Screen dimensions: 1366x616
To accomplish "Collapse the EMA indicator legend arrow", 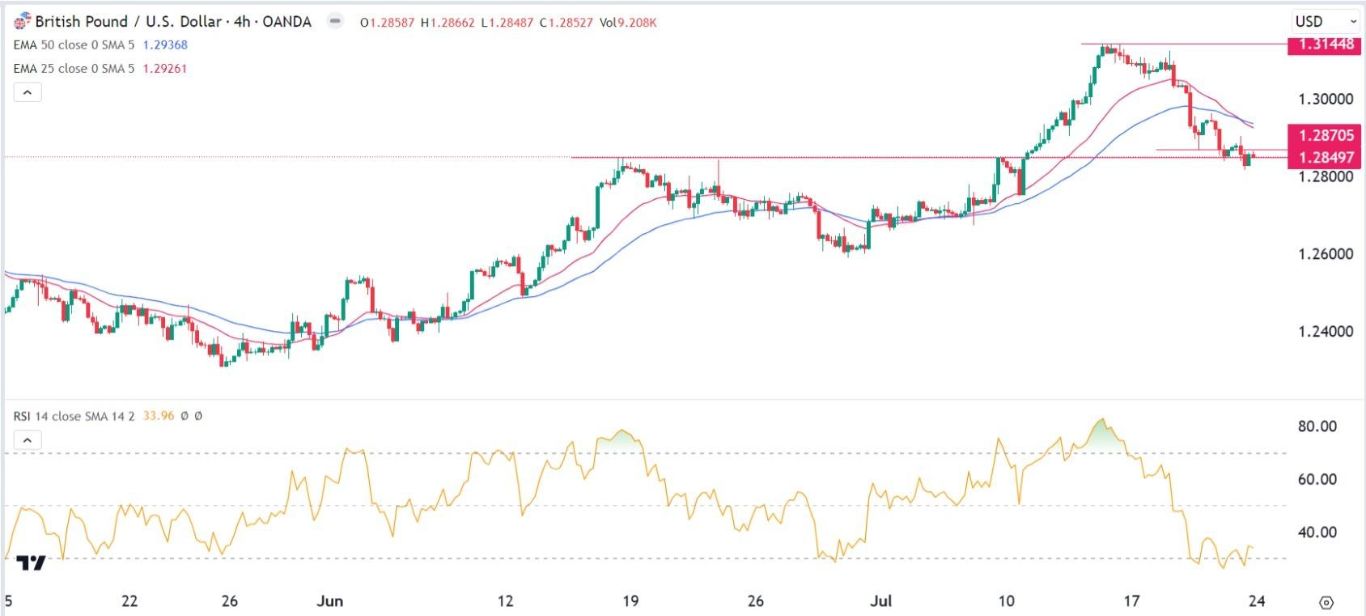I will pos(26,93).
